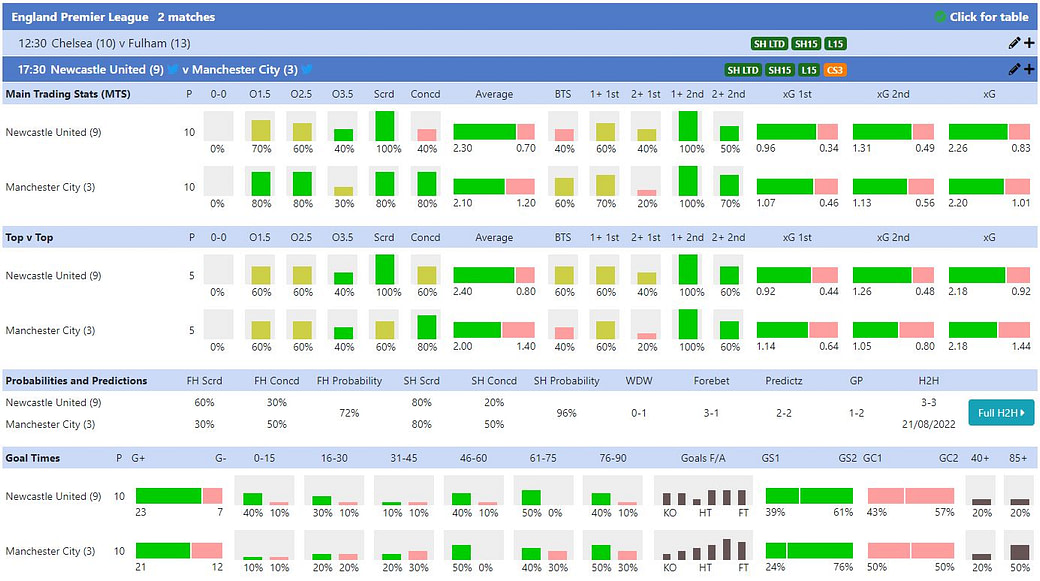
Task: Select the SH LTD badge on Chelsea match
Action: [770, 43]
